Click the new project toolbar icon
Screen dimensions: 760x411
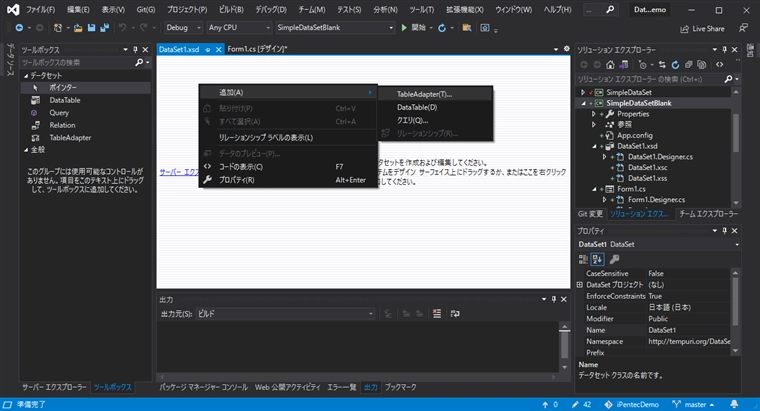(58, 28)
